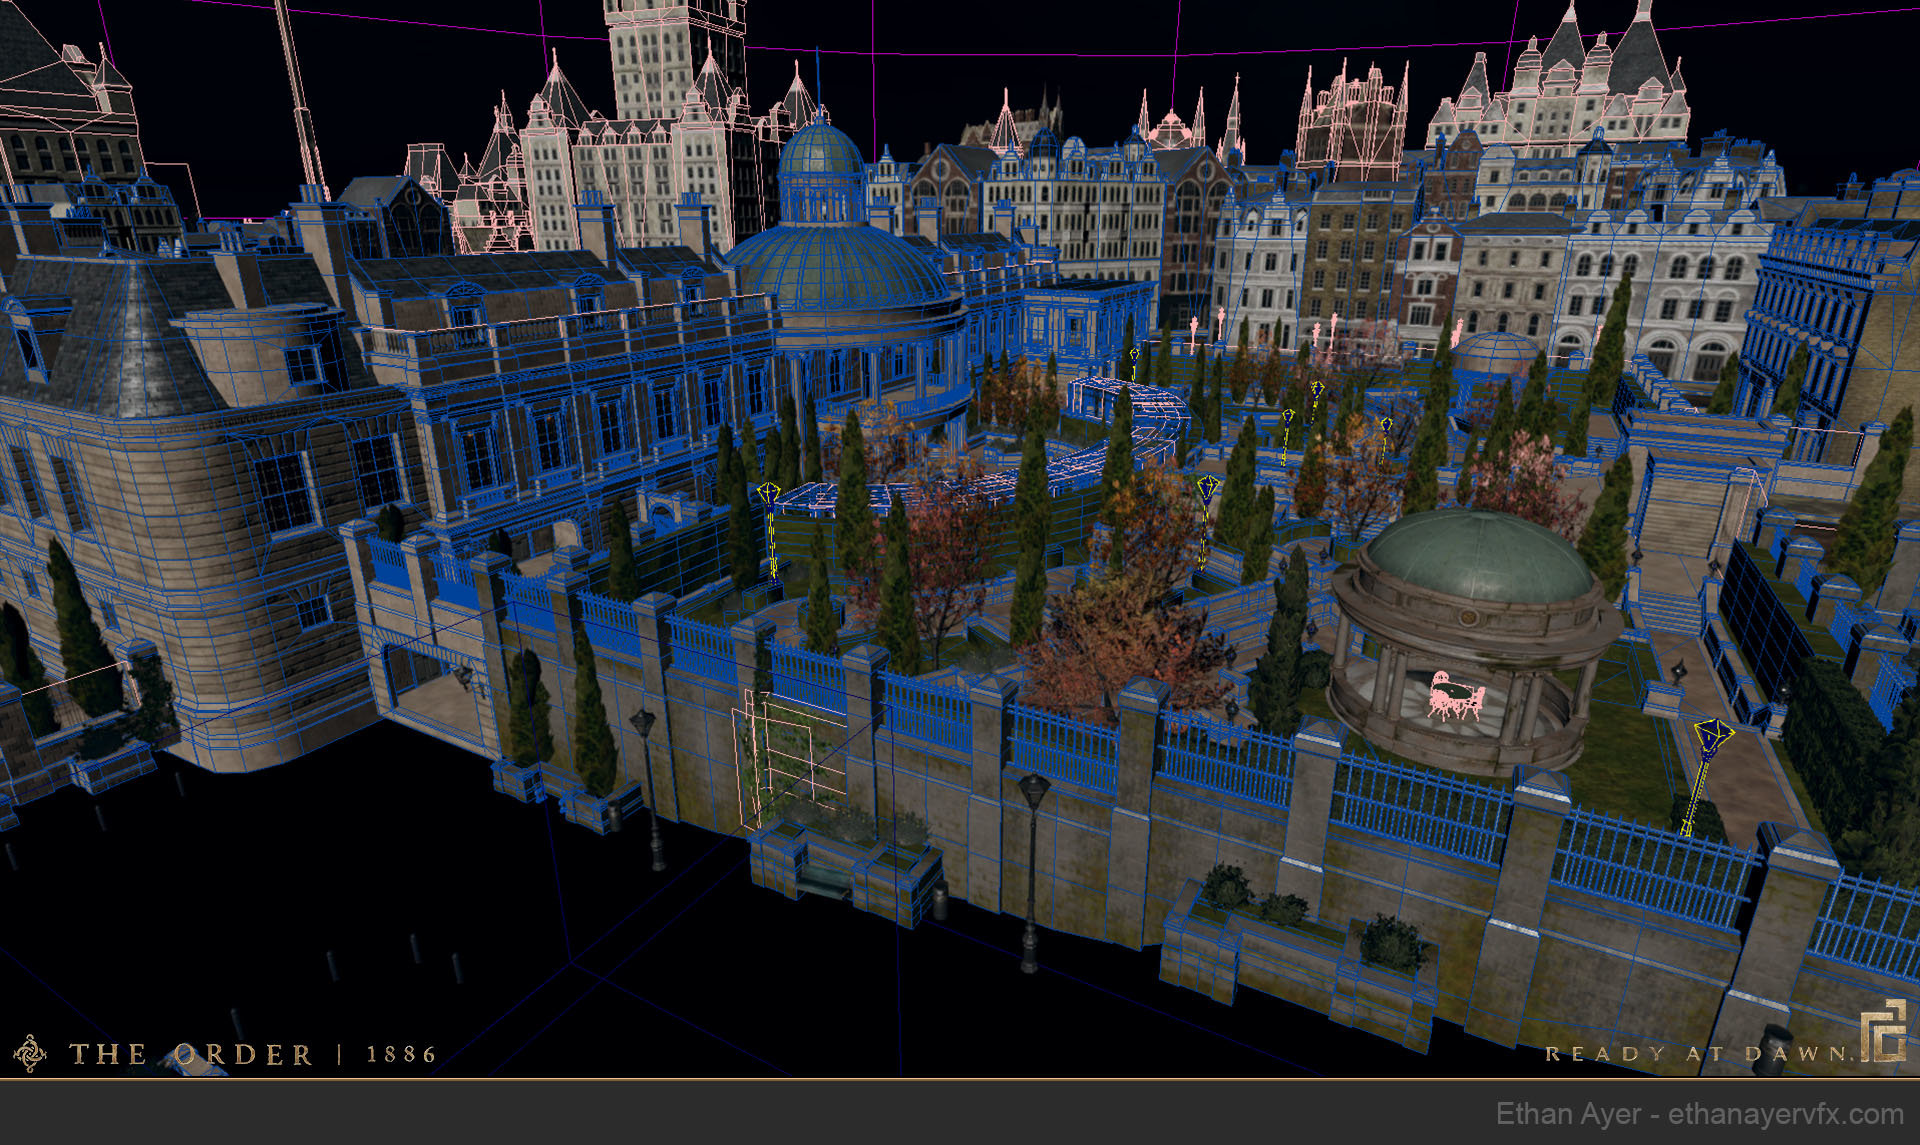The image size is (1920, 1145).
Task: Select the pink wireframe table inside the gazebo
Action: 1455,697
